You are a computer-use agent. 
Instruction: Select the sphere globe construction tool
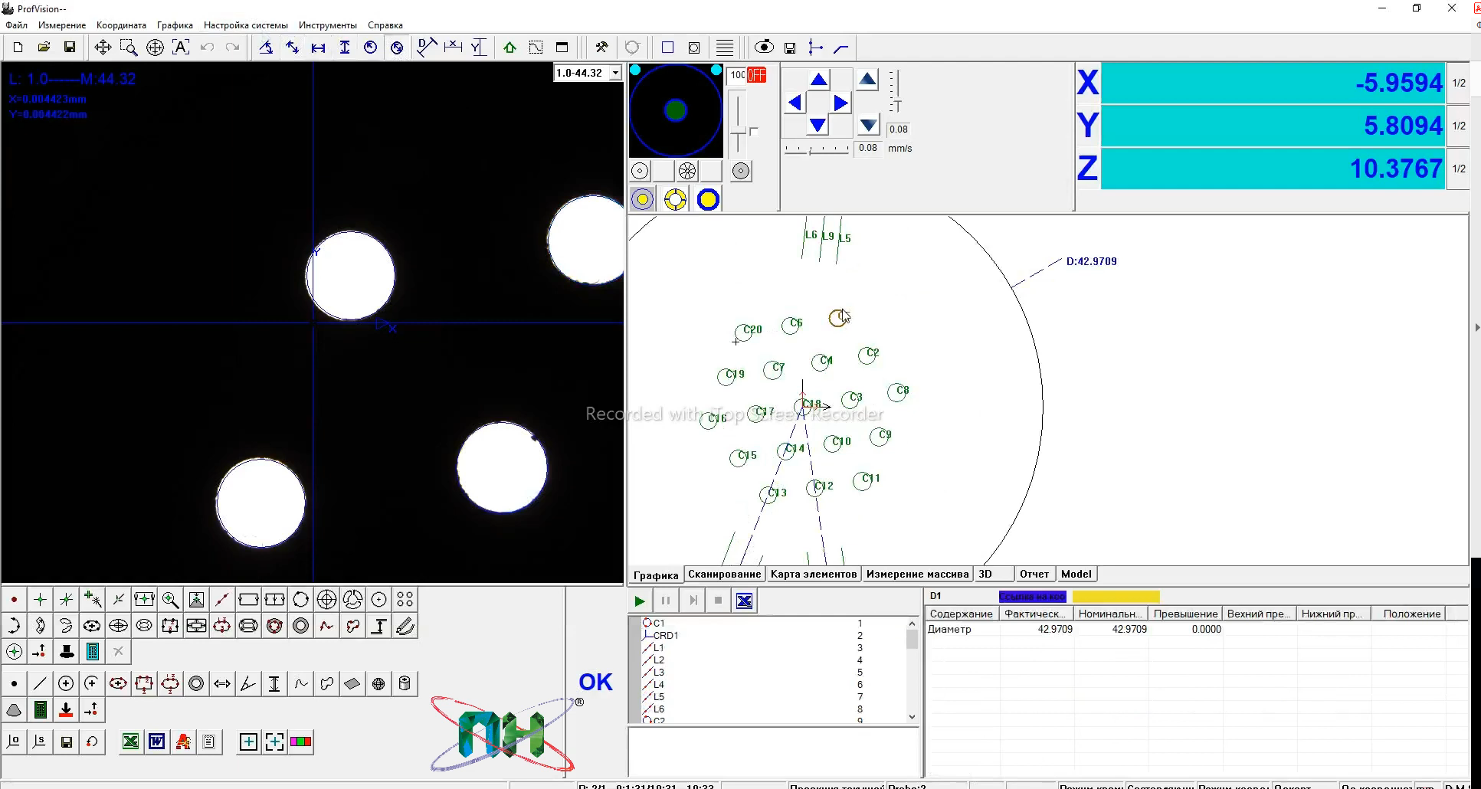(x=378, y=684)
